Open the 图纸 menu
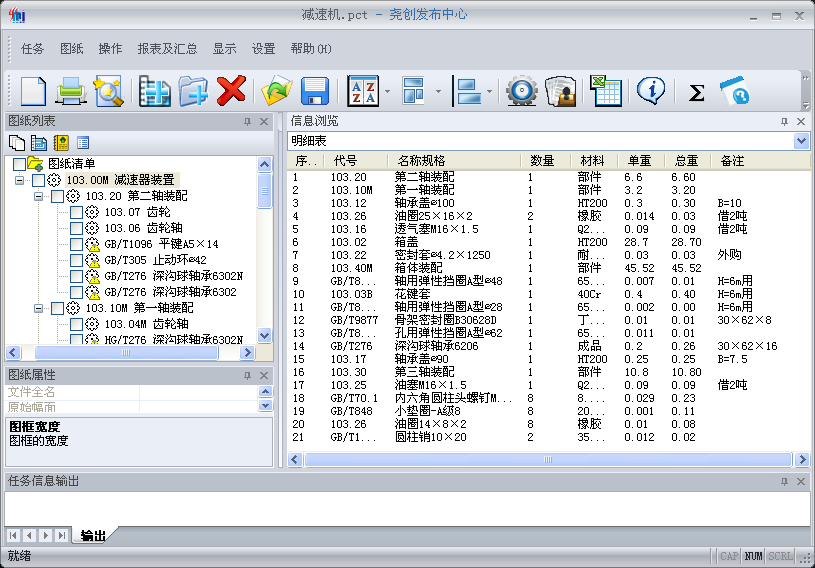 point(72,48)
